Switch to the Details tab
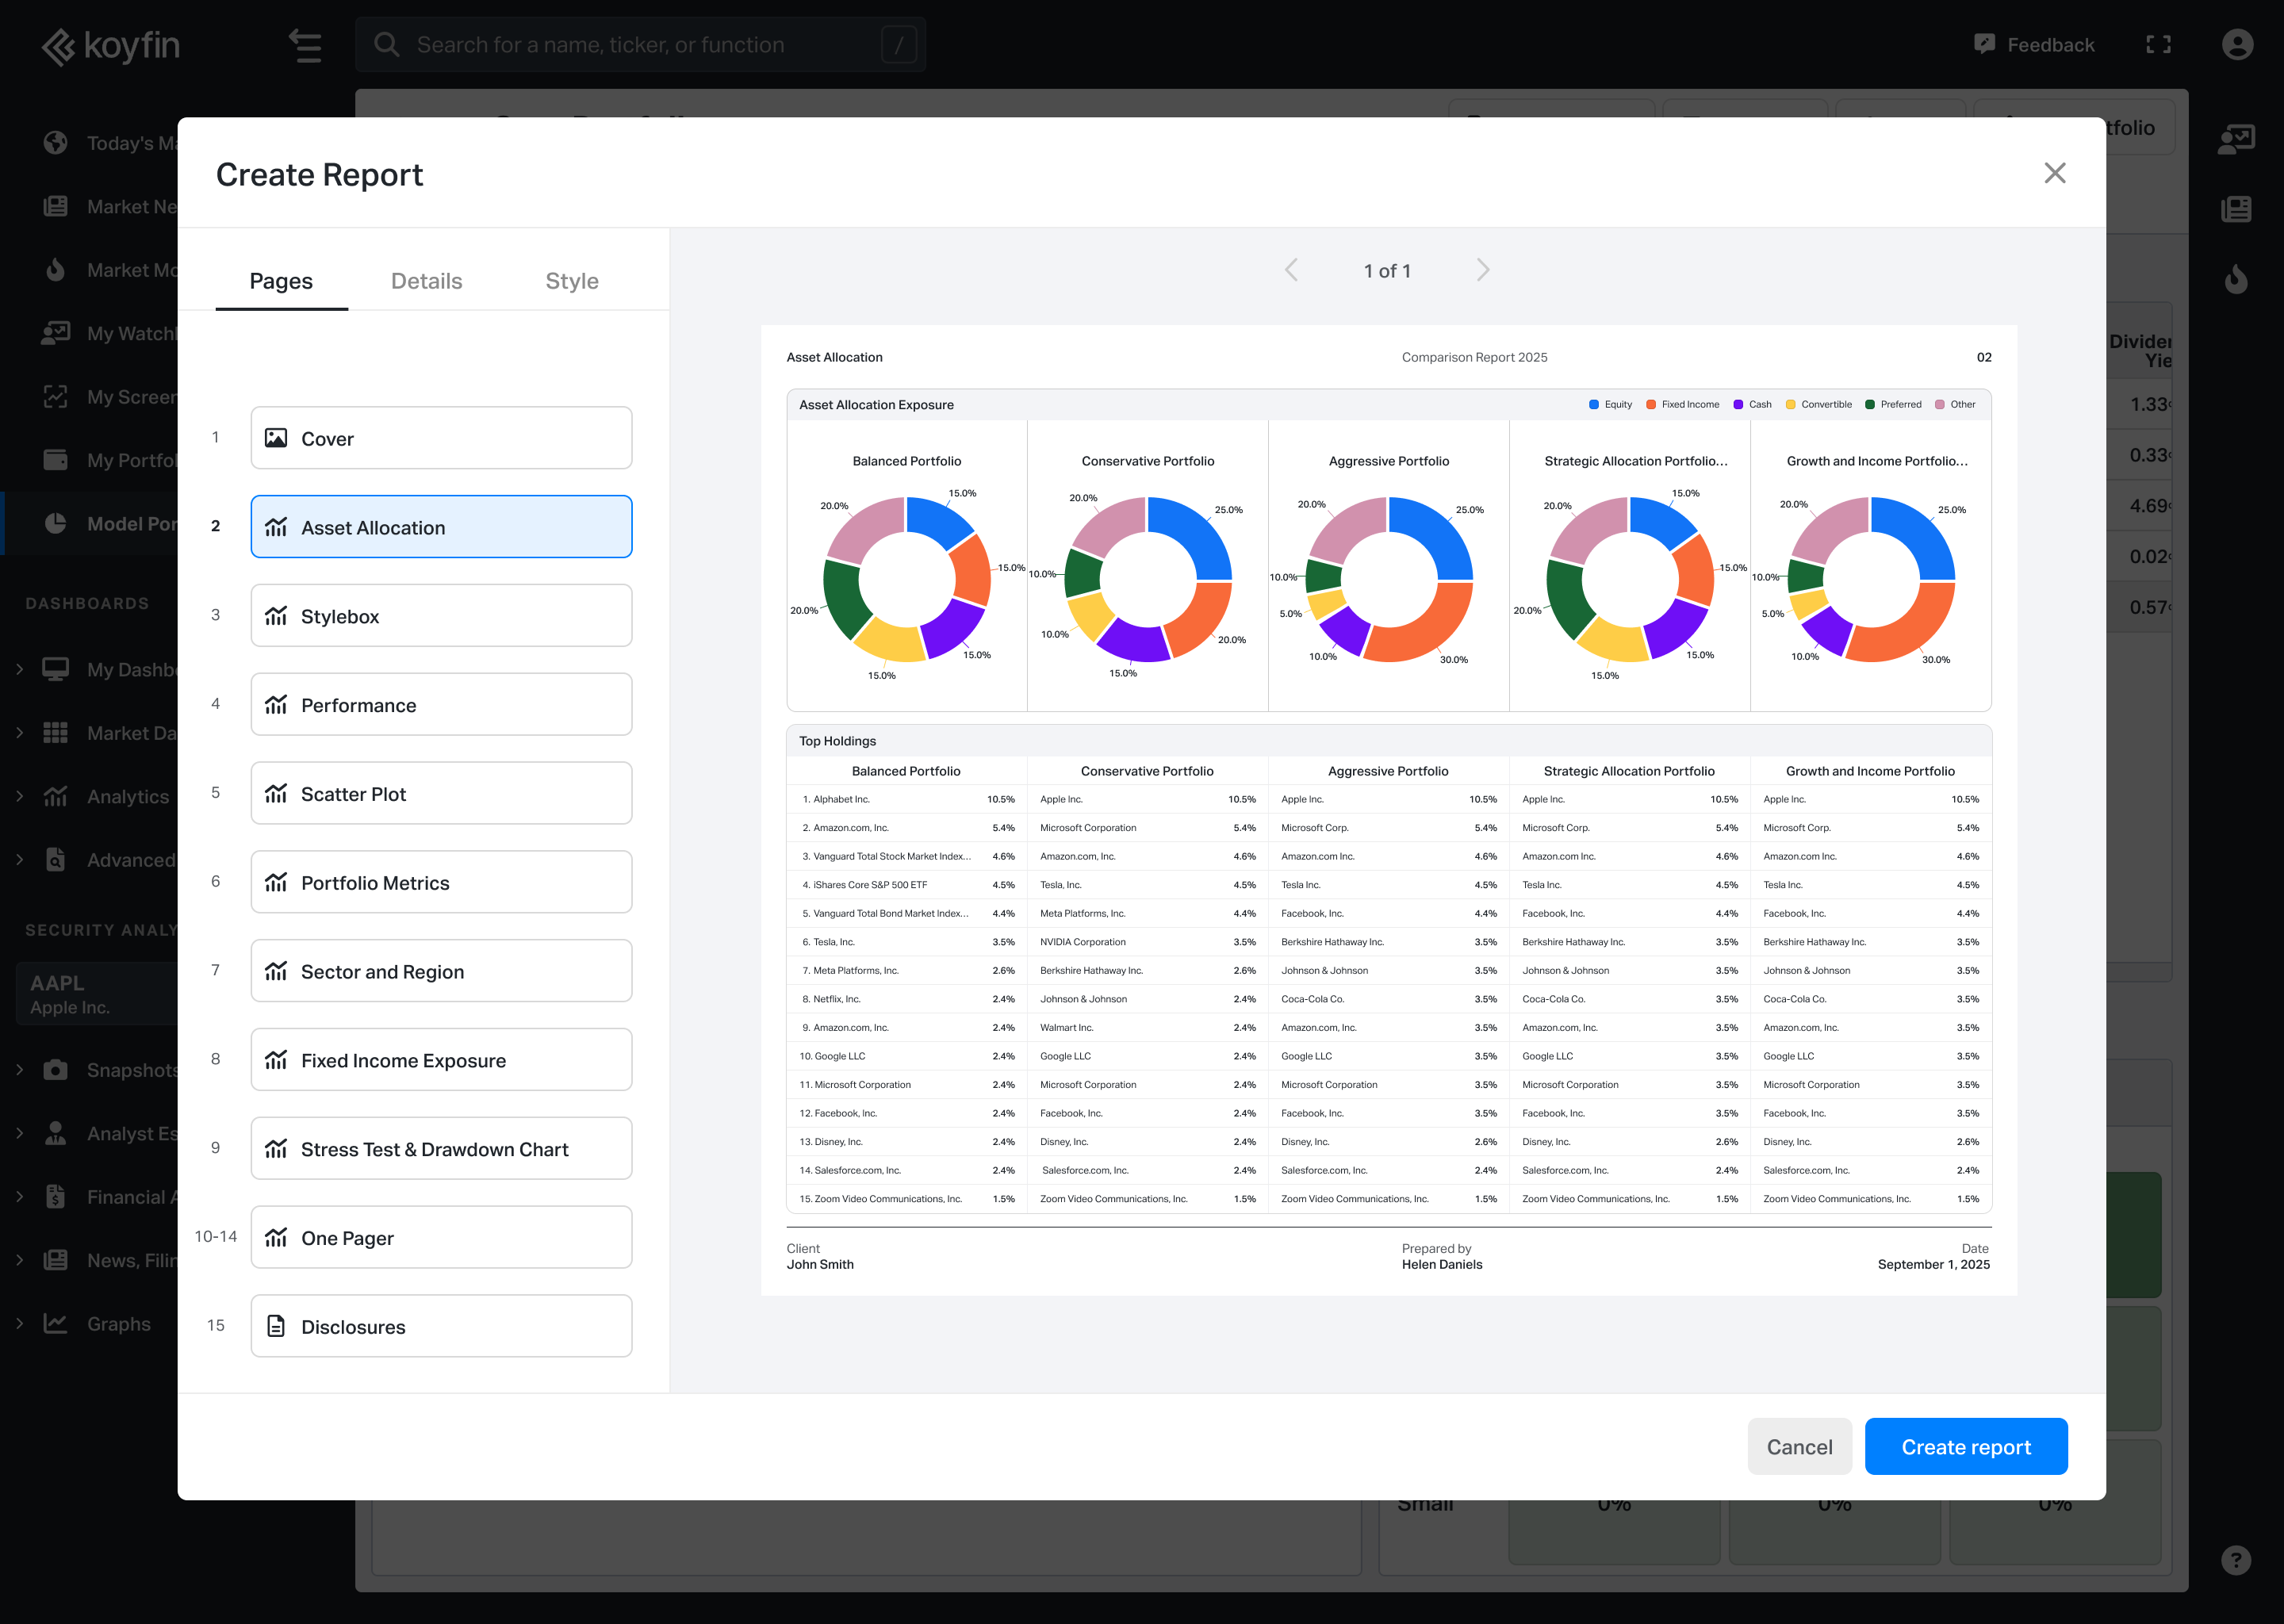 point(426,281)
